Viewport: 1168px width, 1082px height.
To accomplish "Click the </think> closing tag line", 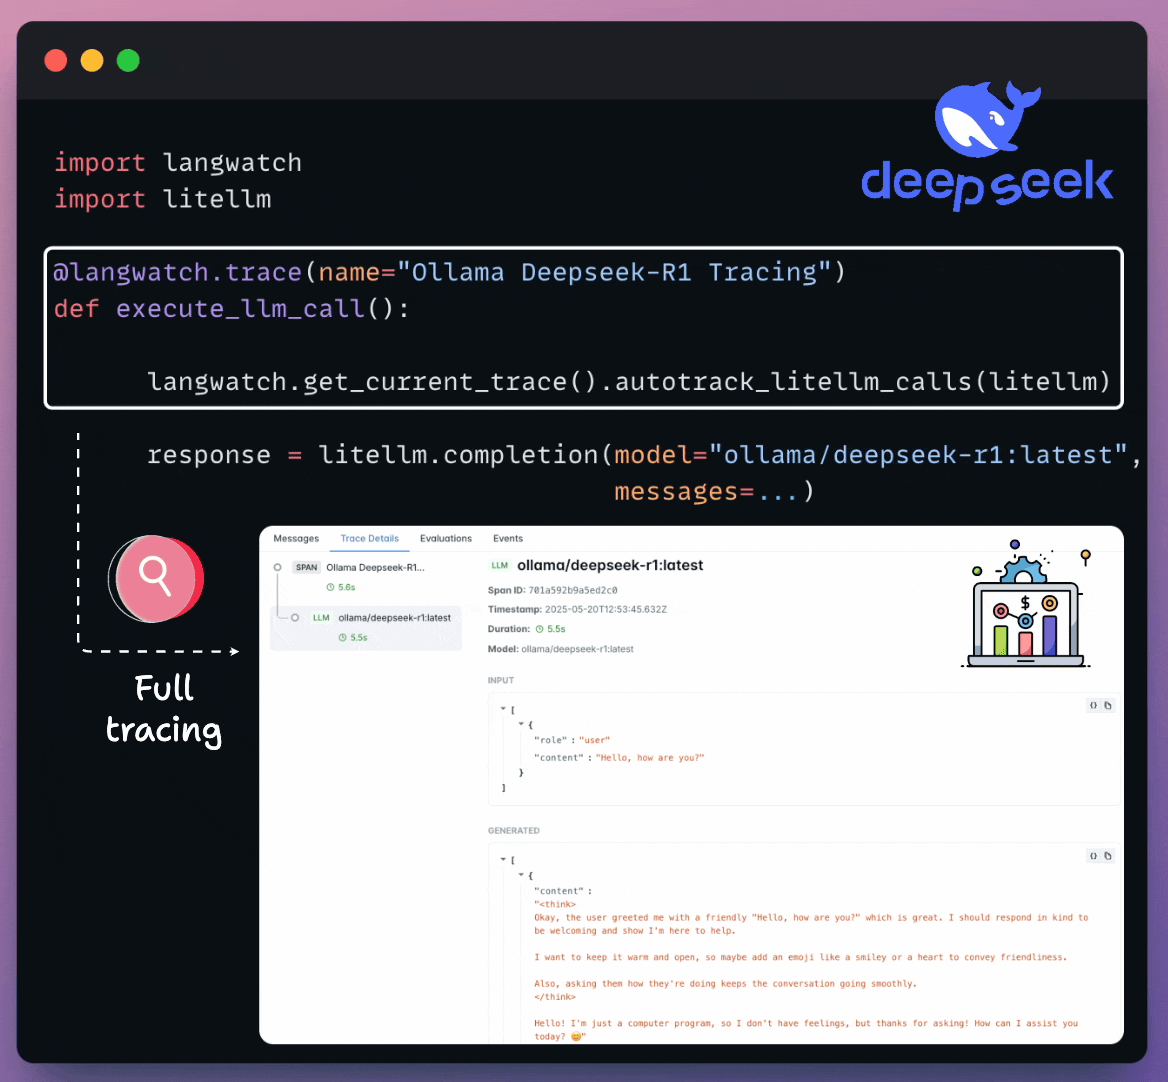I will click(x=555, y=997).
